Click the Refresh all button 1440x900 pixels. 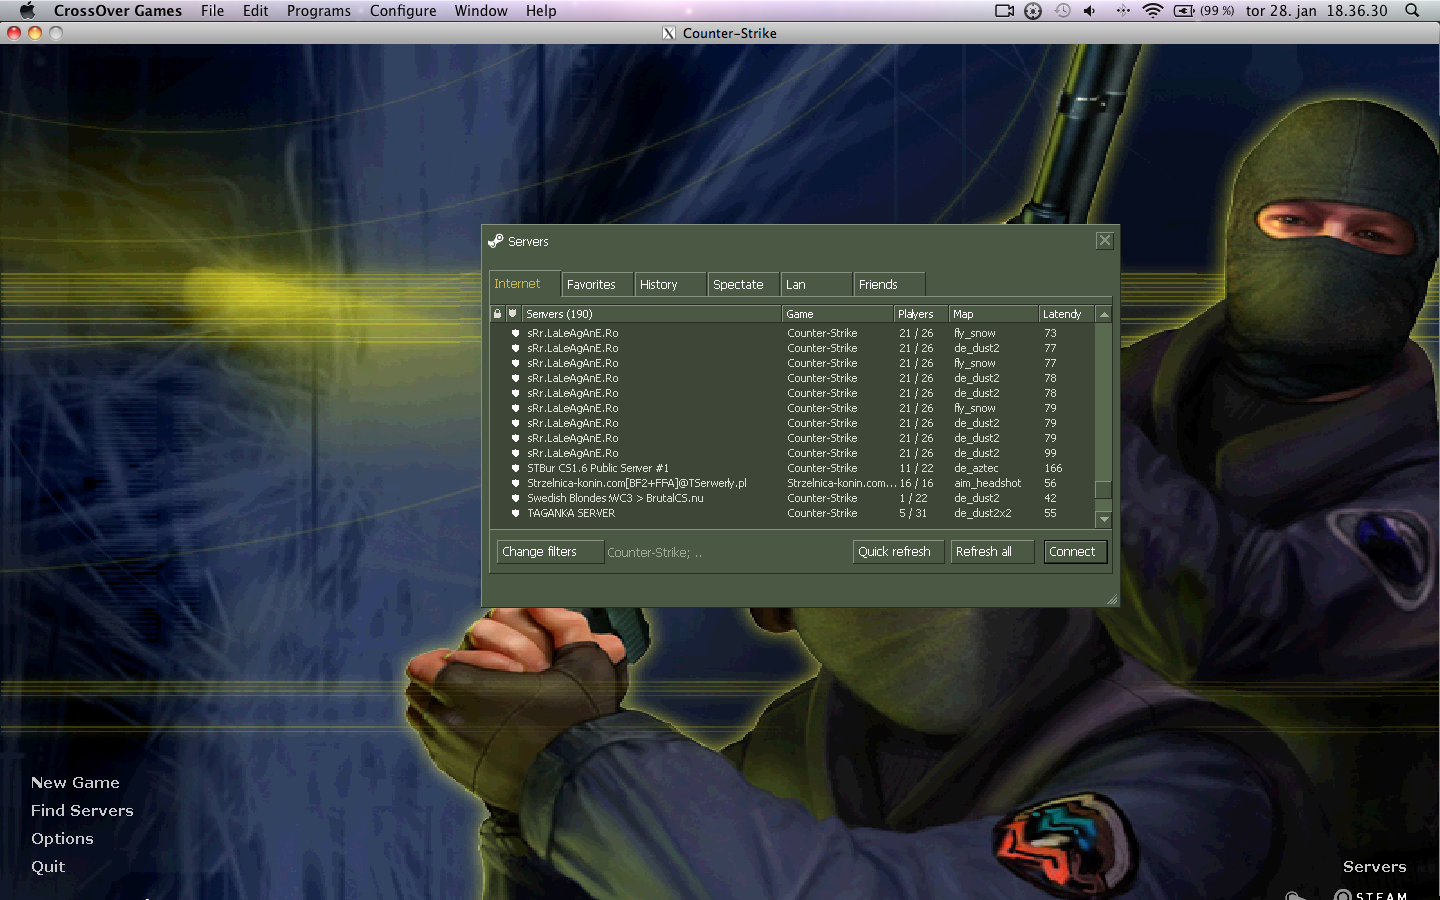pyautogui.click(x=991, y=552)
